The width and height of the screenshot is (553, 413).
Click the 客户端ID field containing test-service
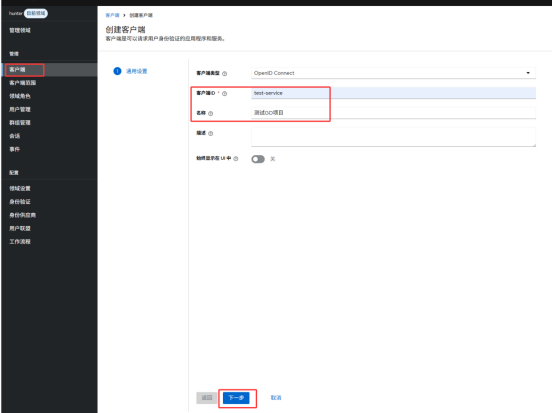pyautogui.click(x=393, y=93)
